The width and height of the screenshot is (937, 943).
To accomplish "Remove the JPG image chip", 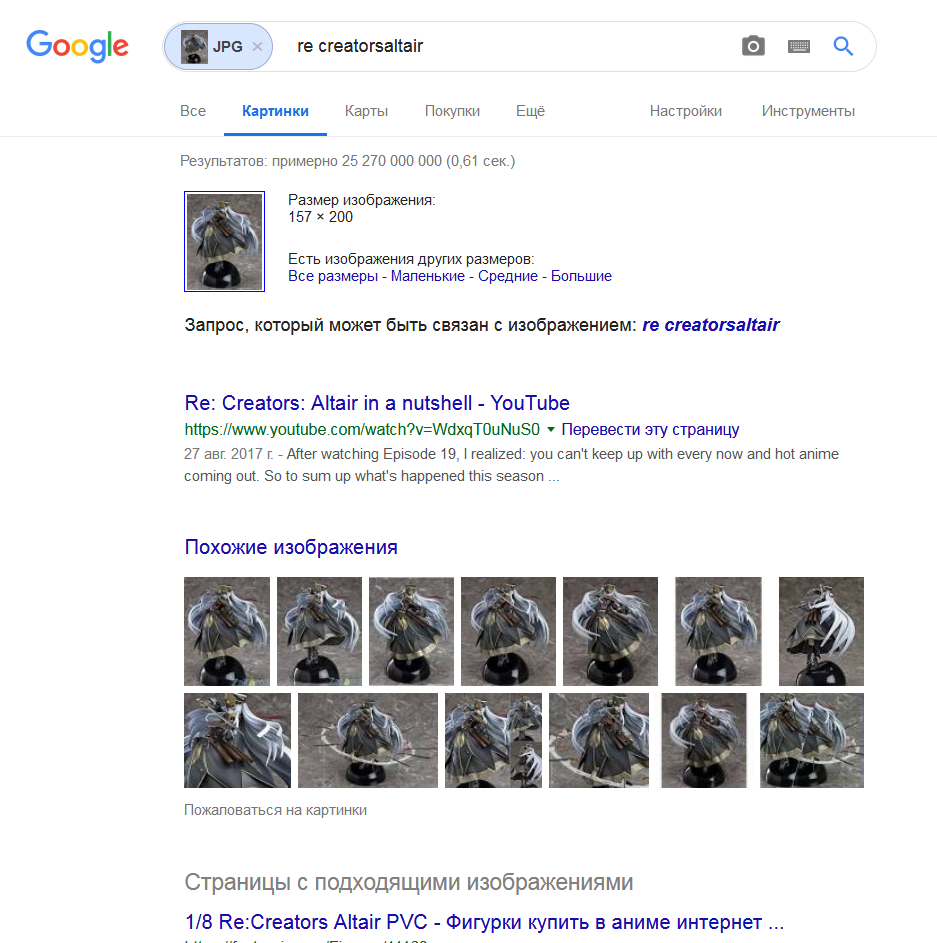I will [x=257, y=46].
